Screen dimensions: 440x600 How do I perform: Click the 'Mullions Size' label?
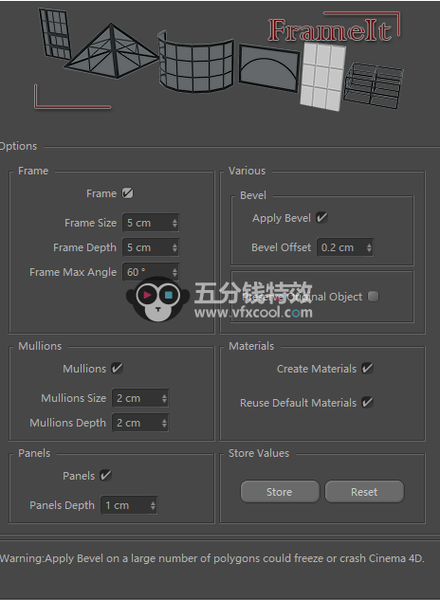[x=73, y=398]
